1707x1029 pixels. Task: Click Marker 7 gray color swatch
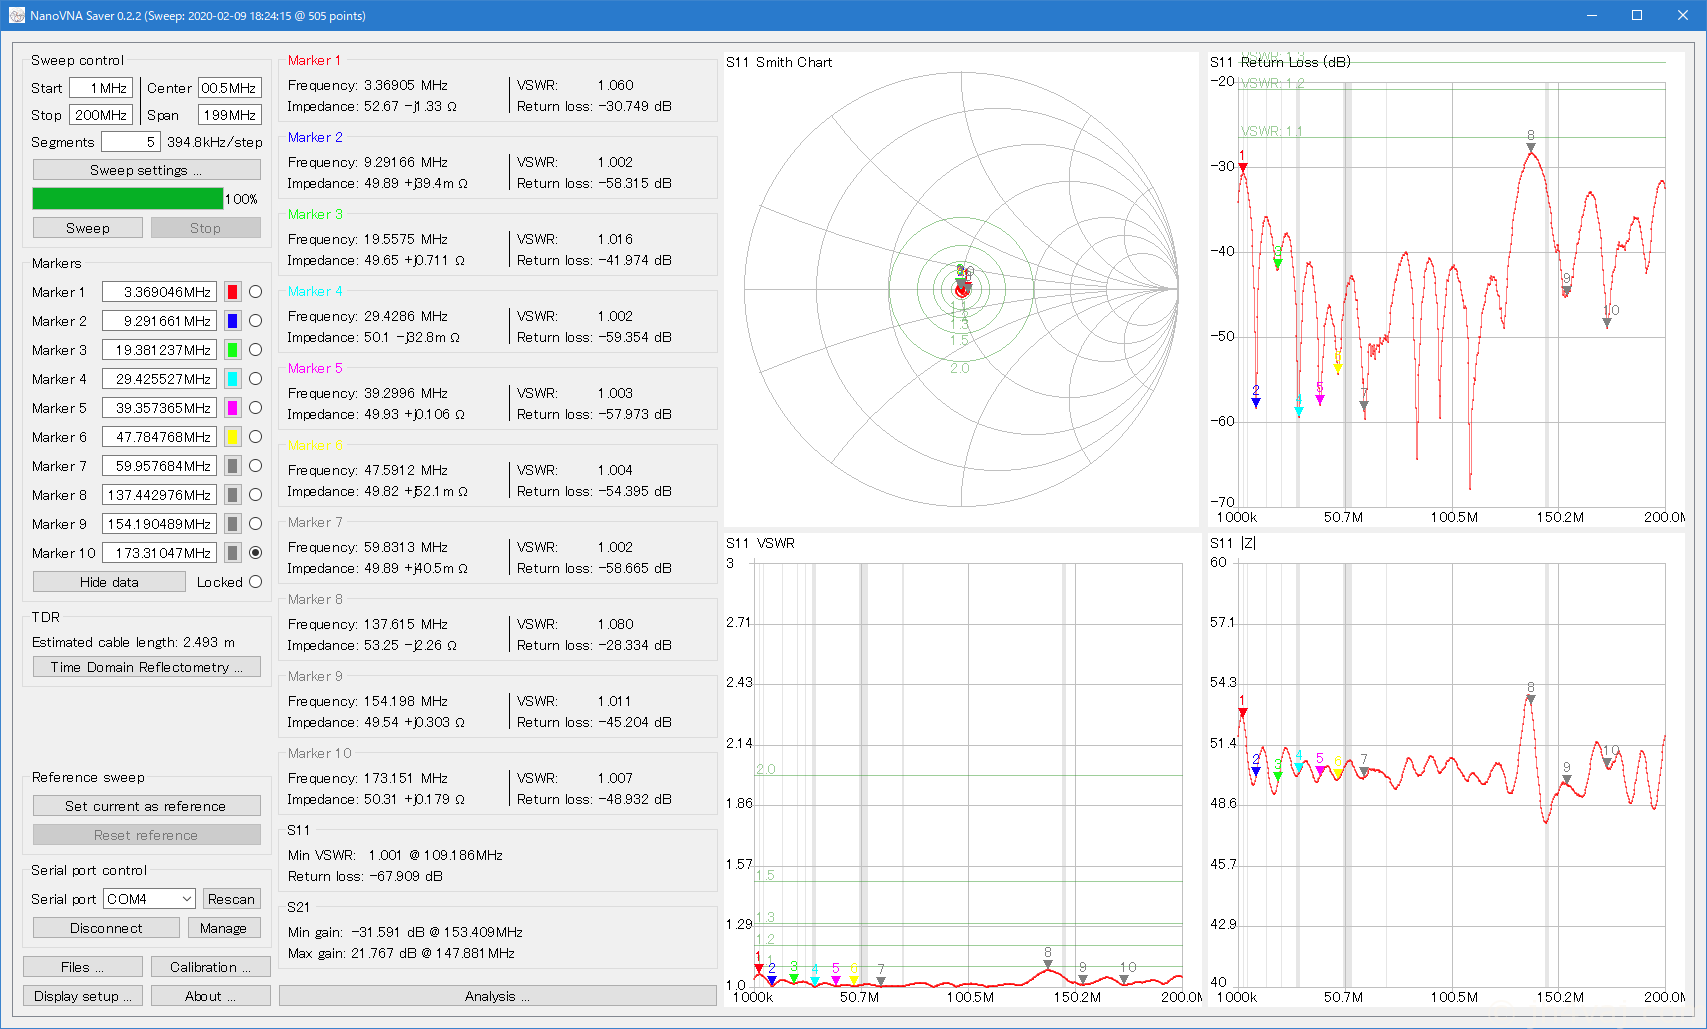[232, 466]
